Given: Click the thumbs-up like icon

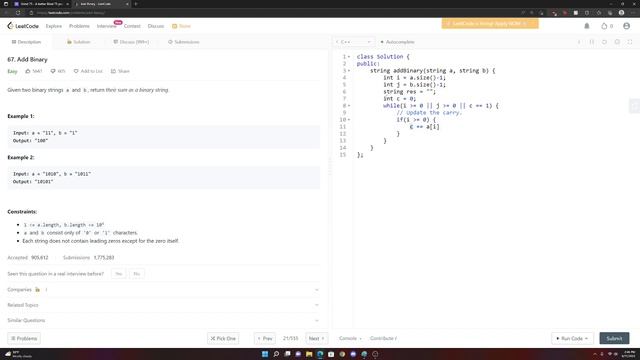Looking at the screenshot, I should click(28, 71).
